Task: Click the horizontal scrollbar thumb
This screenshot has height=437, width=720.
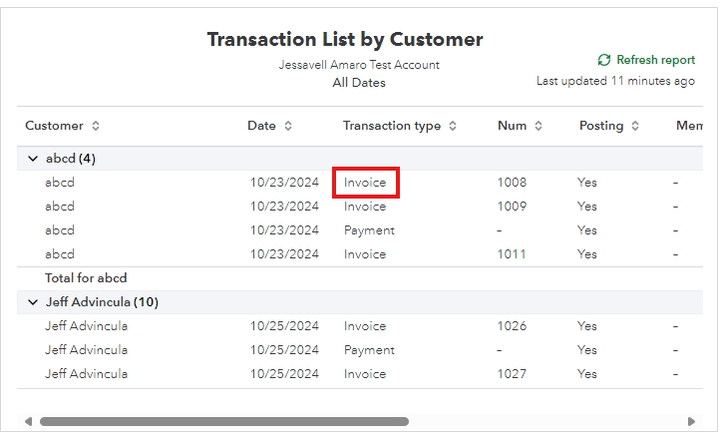Action: coord(224,421)
